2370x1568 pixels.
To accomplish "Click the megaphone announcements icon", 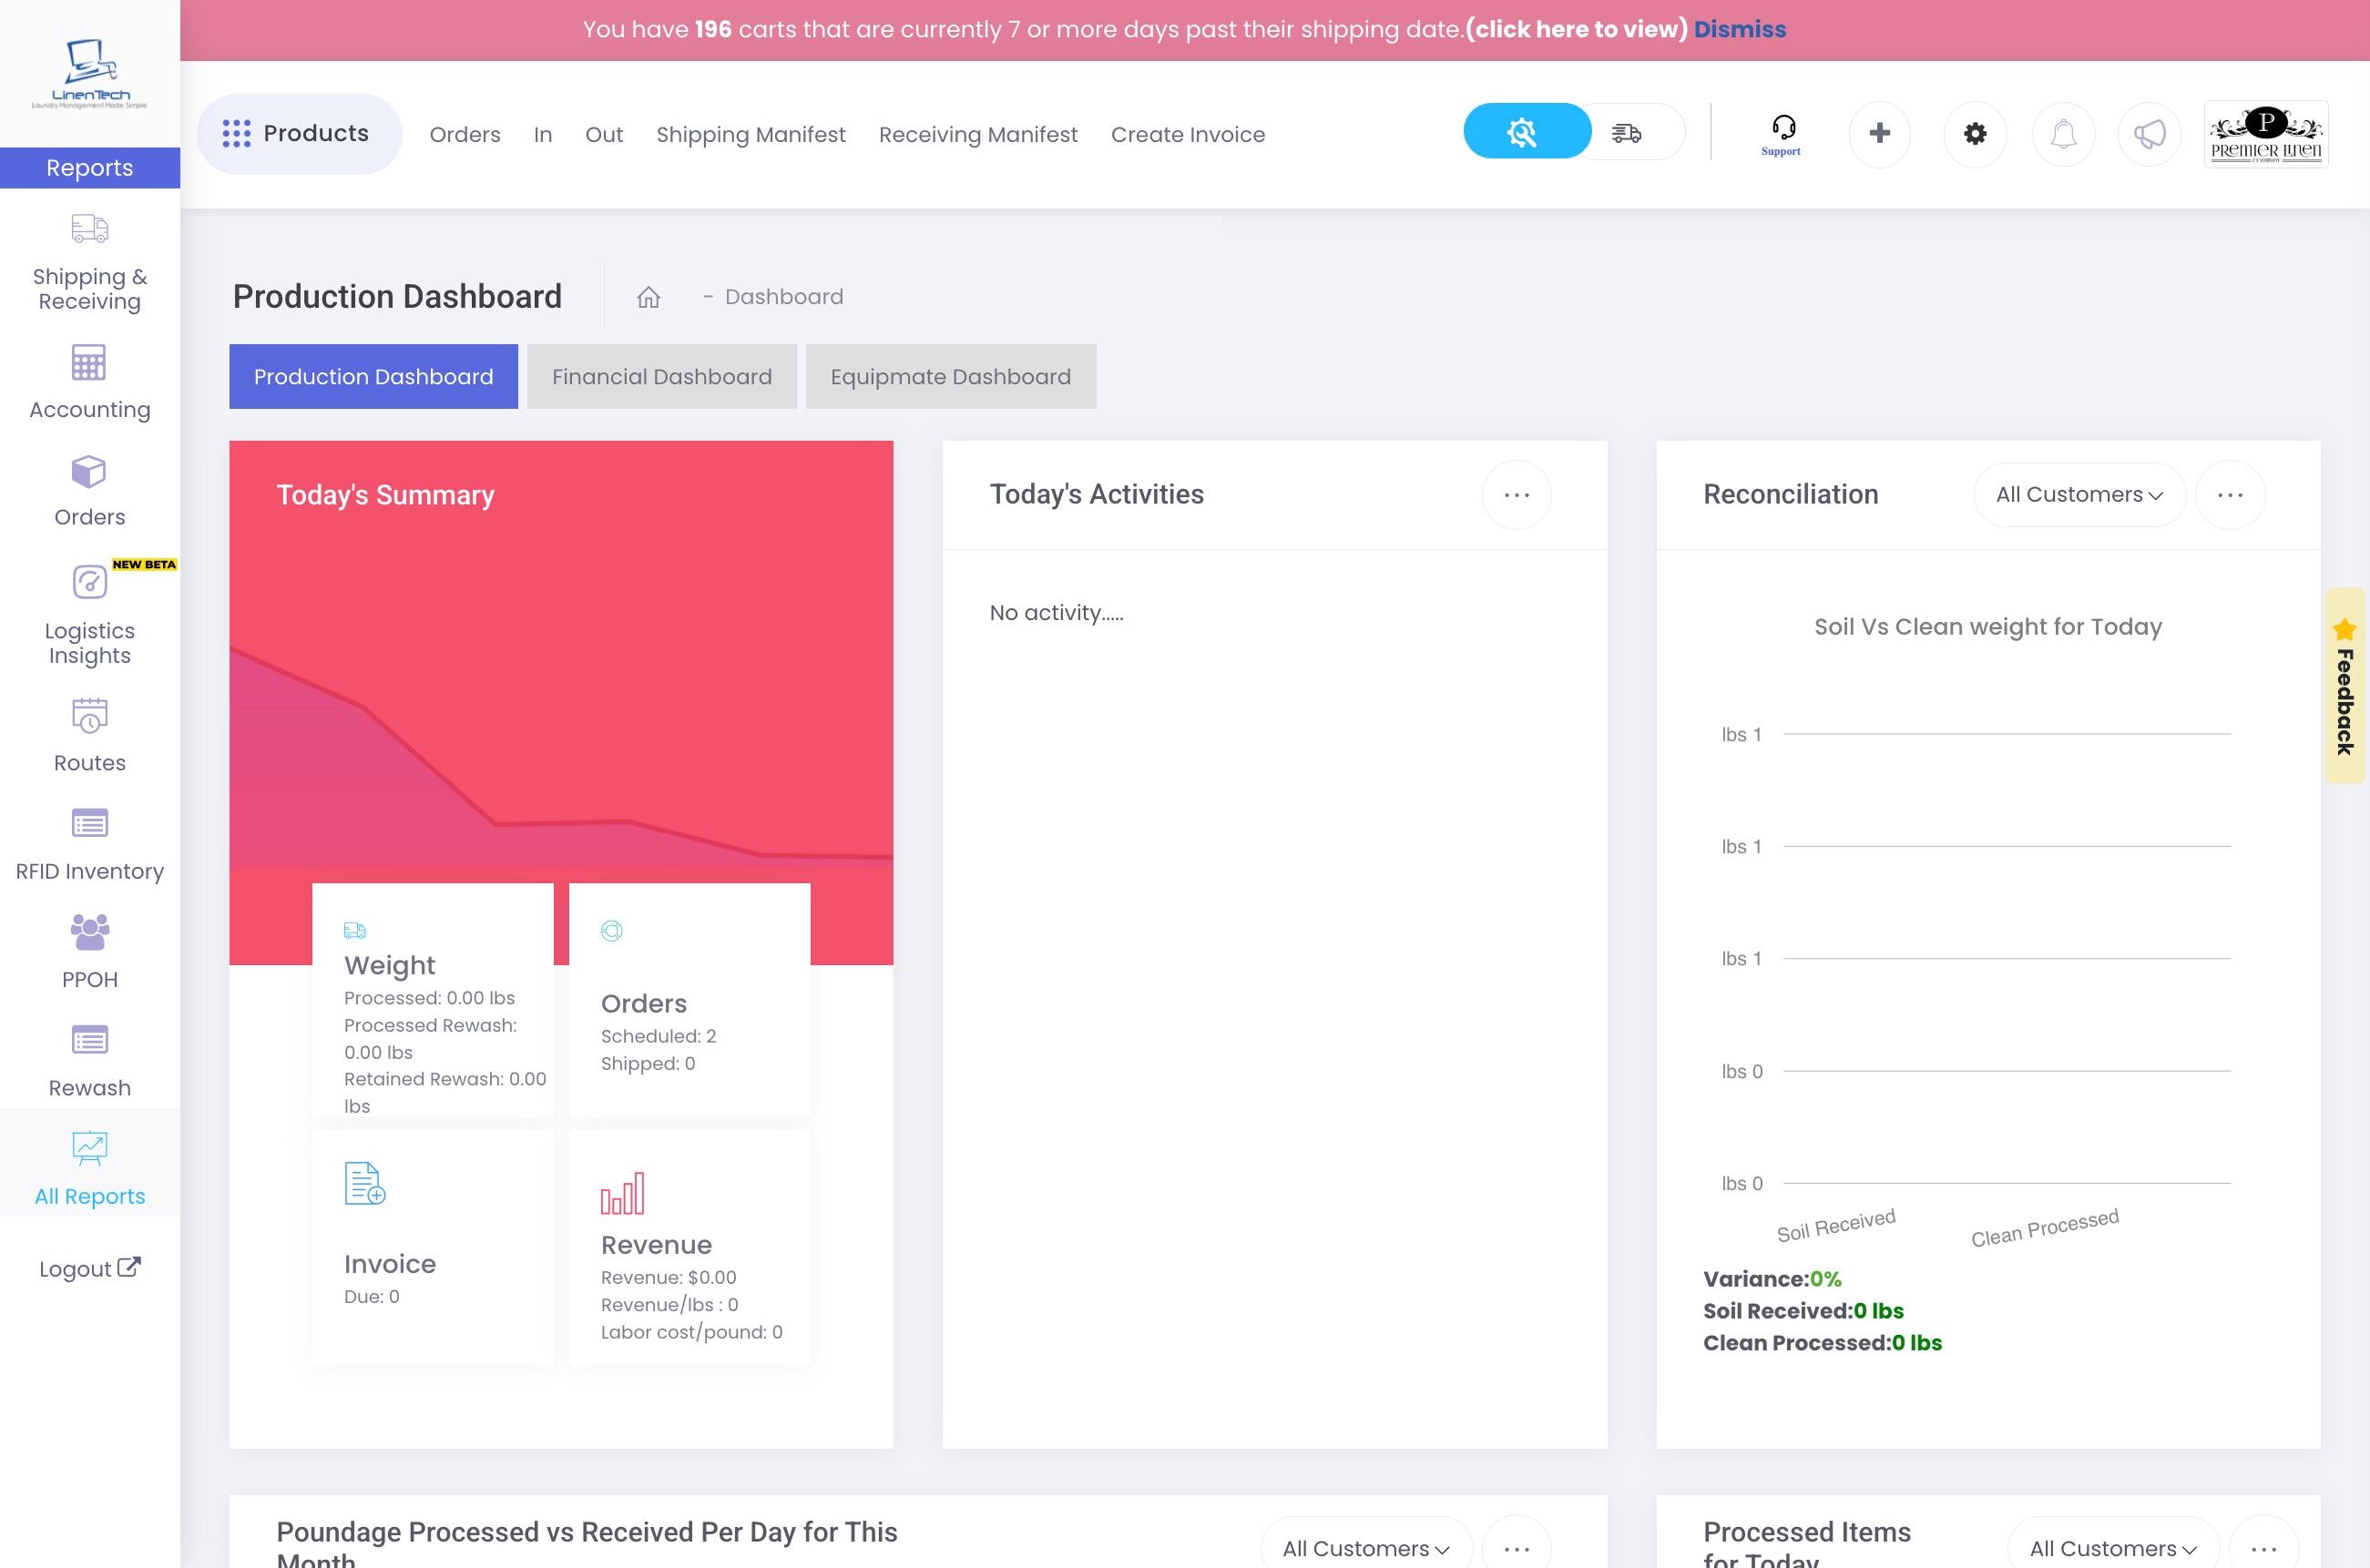I will [x=2149, y=133].
